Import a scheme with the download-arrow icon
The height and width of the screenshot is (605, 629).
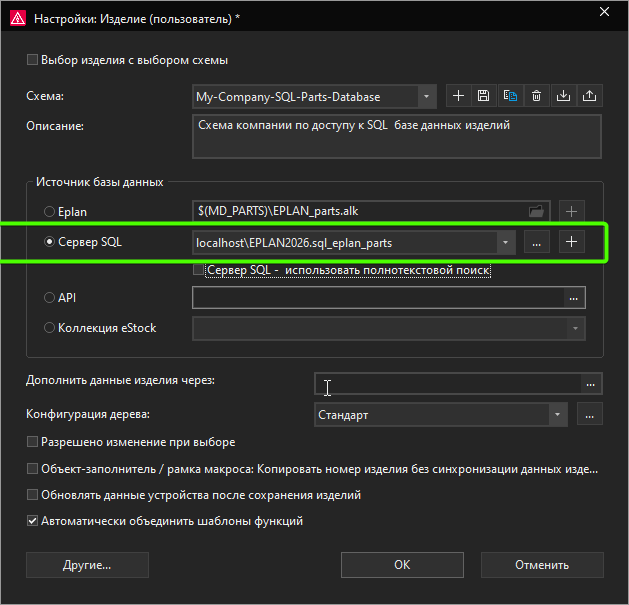pos(564,96)
